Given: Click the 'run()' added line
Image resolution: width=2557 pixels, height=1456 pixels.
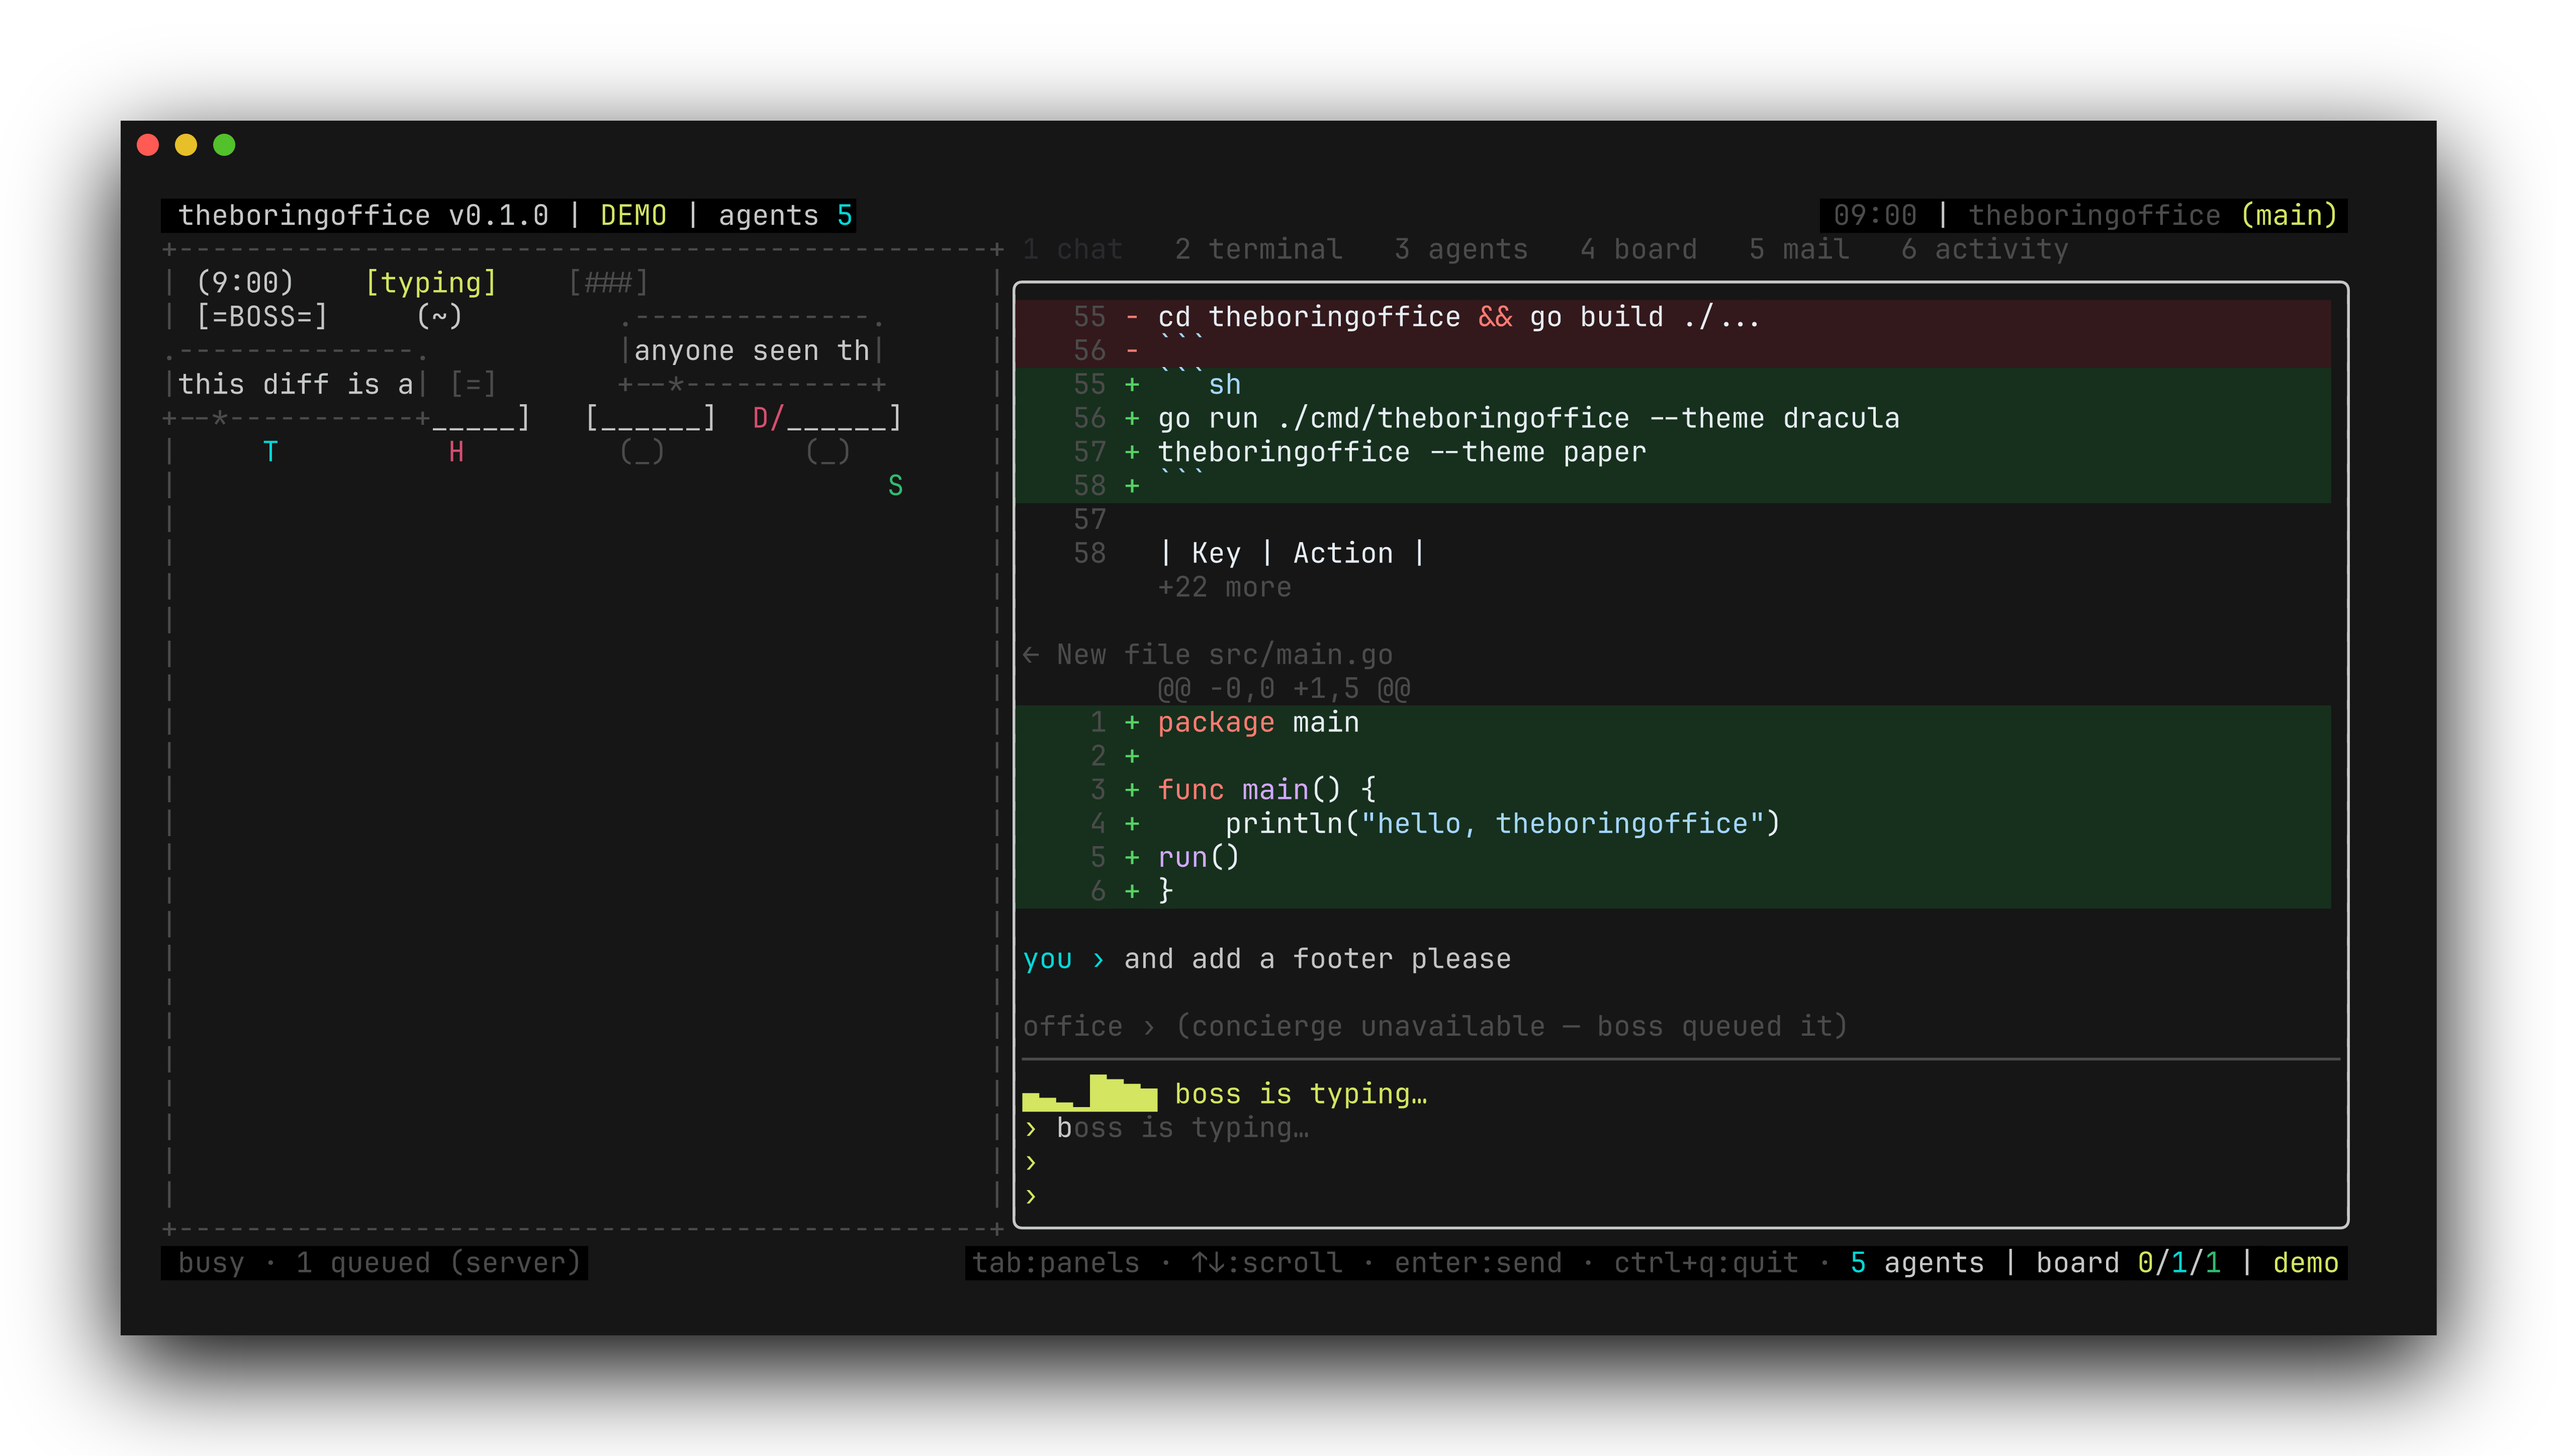Looking at the screenshot, I should coord(1673,858).
